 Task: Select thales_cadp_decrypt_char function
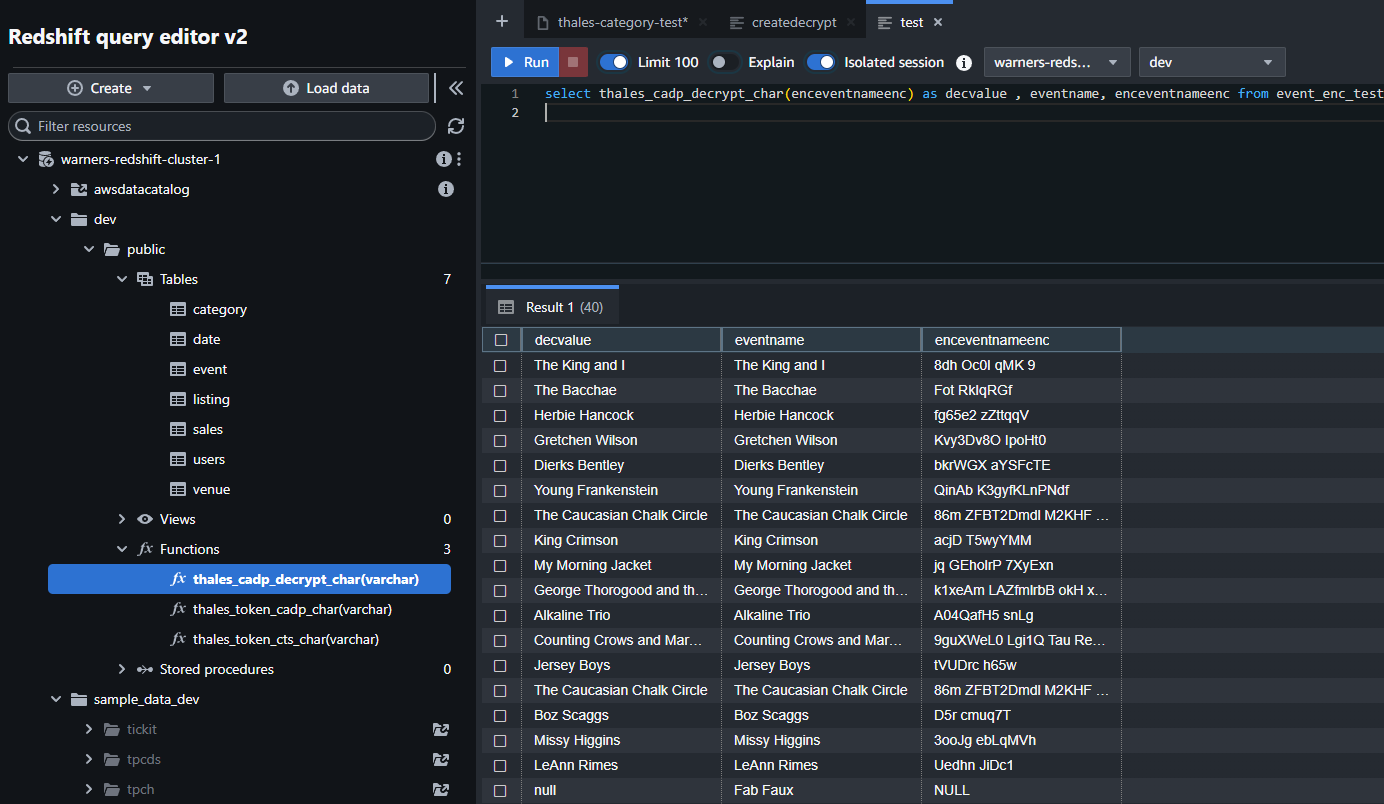click(249, 579)
